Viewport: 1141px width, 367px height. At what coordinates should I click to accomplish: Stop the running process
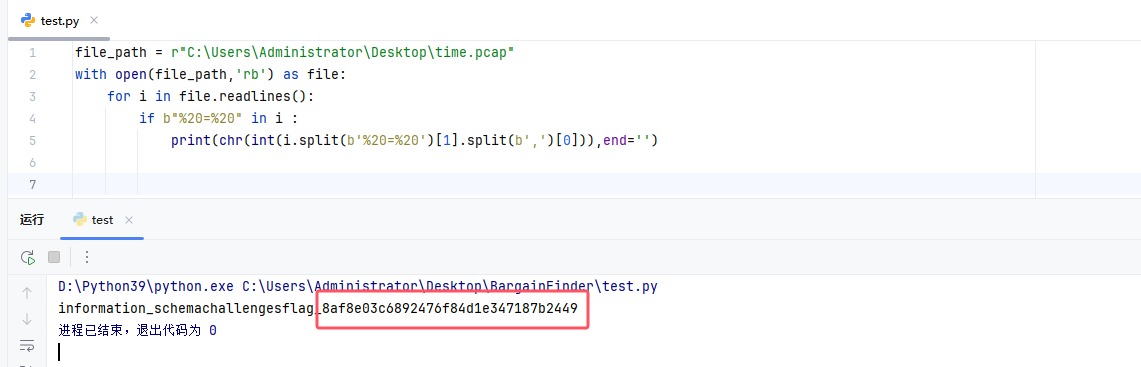tap(54, 257)
